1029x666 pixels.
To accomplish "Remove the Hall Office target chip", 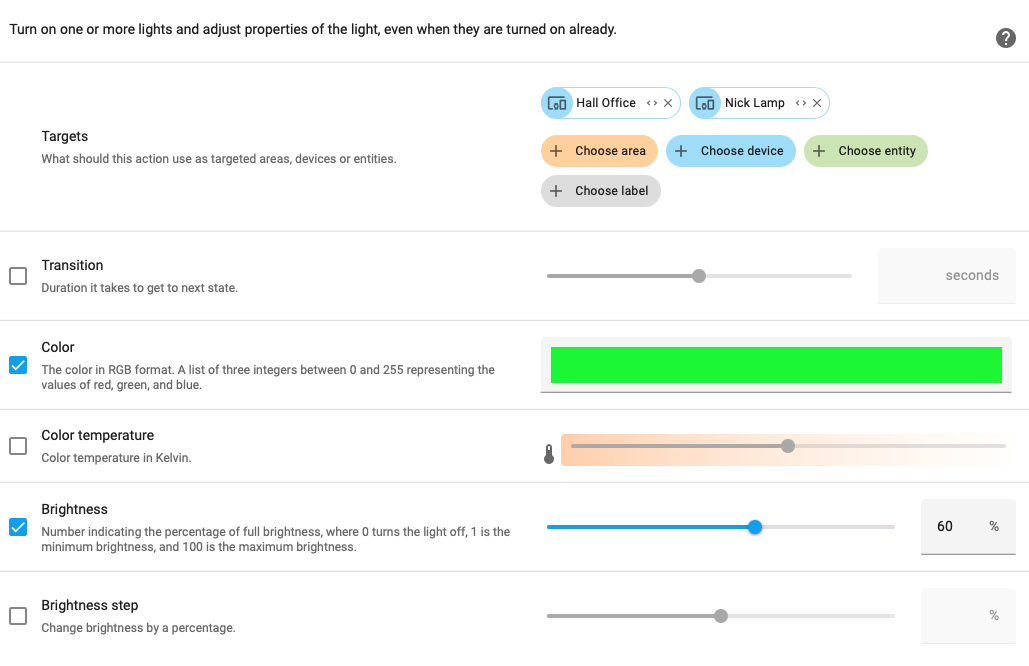I will coord(668,103).
